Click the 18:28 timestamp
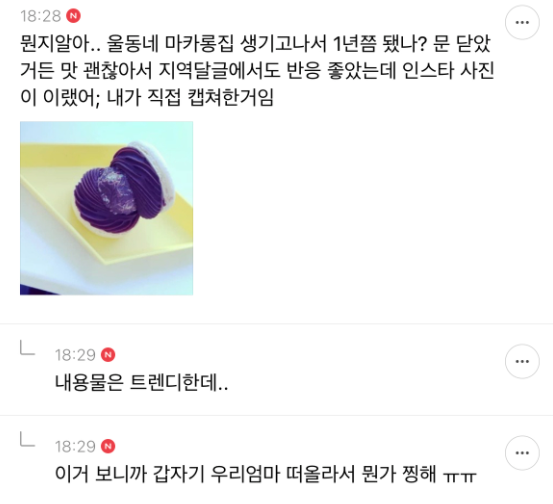The image size is (553, 504). coord(41,16)
